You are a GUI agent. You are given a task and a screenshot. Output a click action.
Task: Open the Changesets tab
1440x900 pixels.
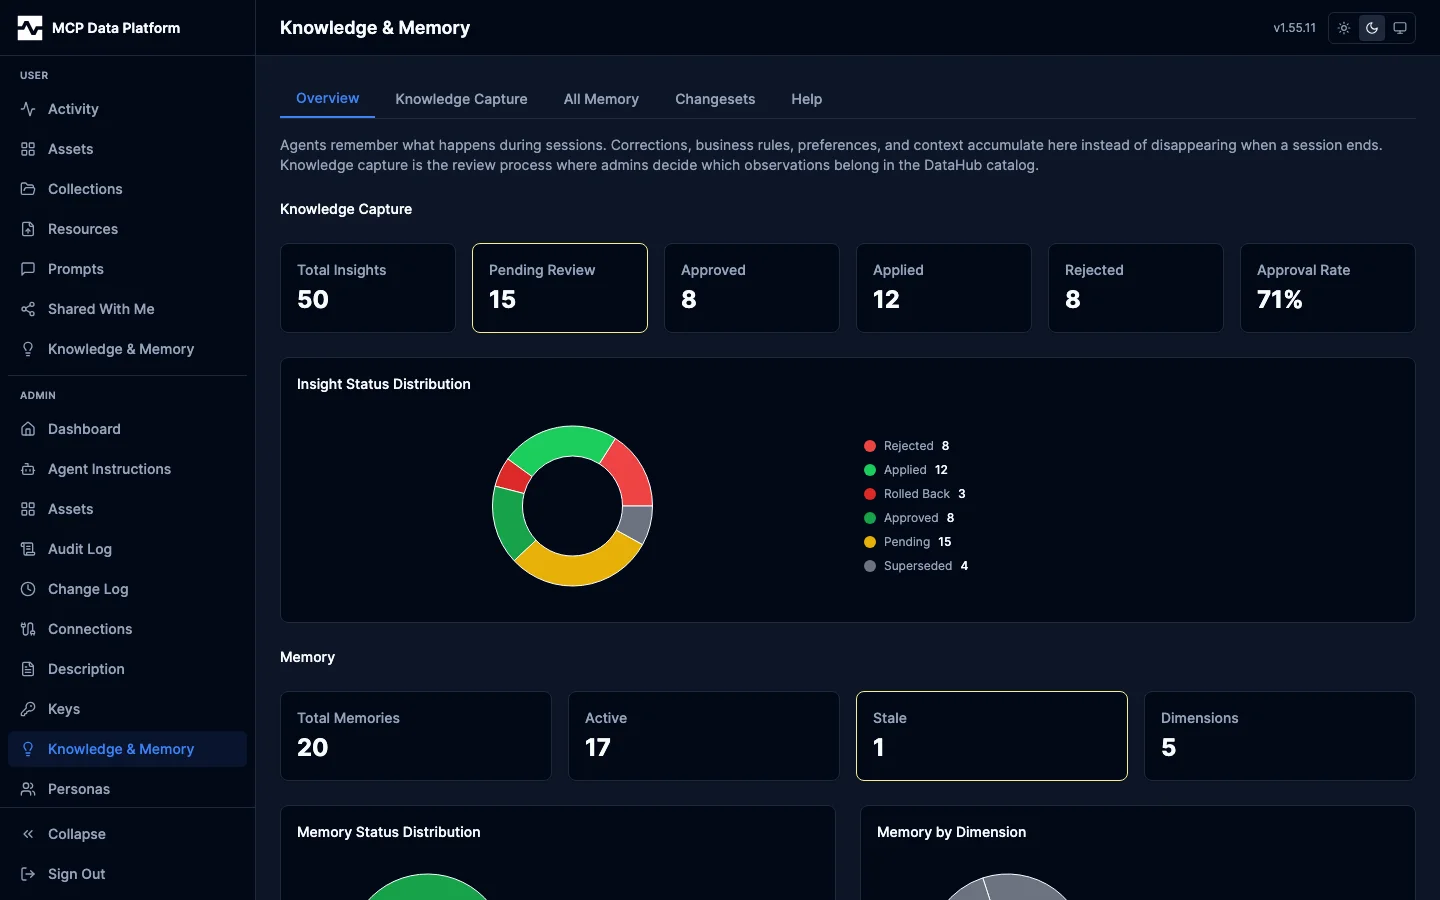click(715, 99)
